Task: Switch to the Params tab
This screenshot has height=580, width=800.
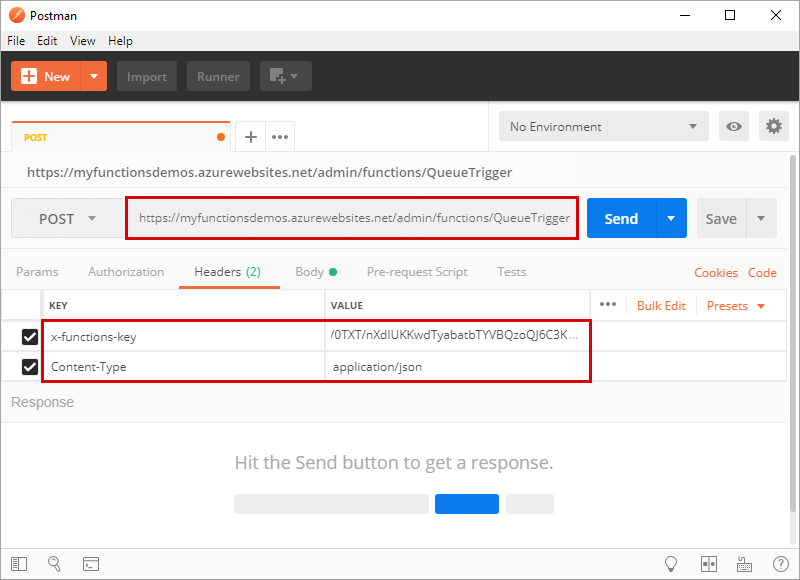Action: [x=37, y=272]
